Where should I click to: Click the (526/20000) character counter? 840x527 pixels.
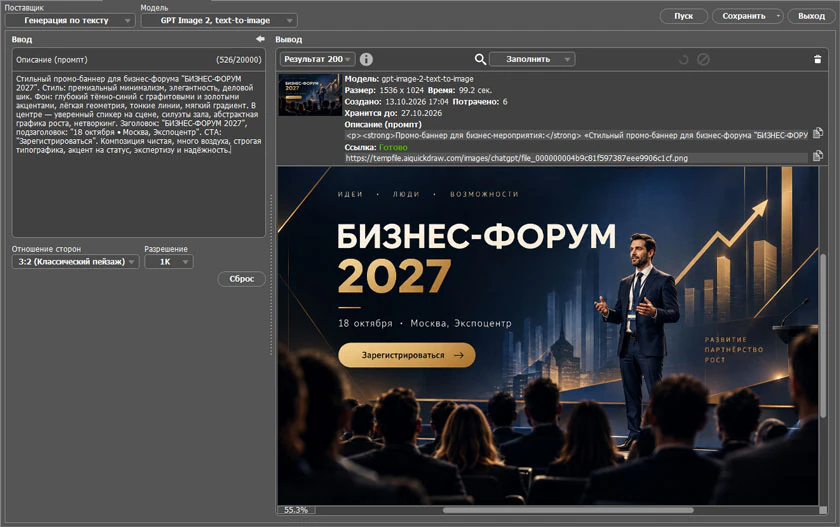tap(238, 60)
